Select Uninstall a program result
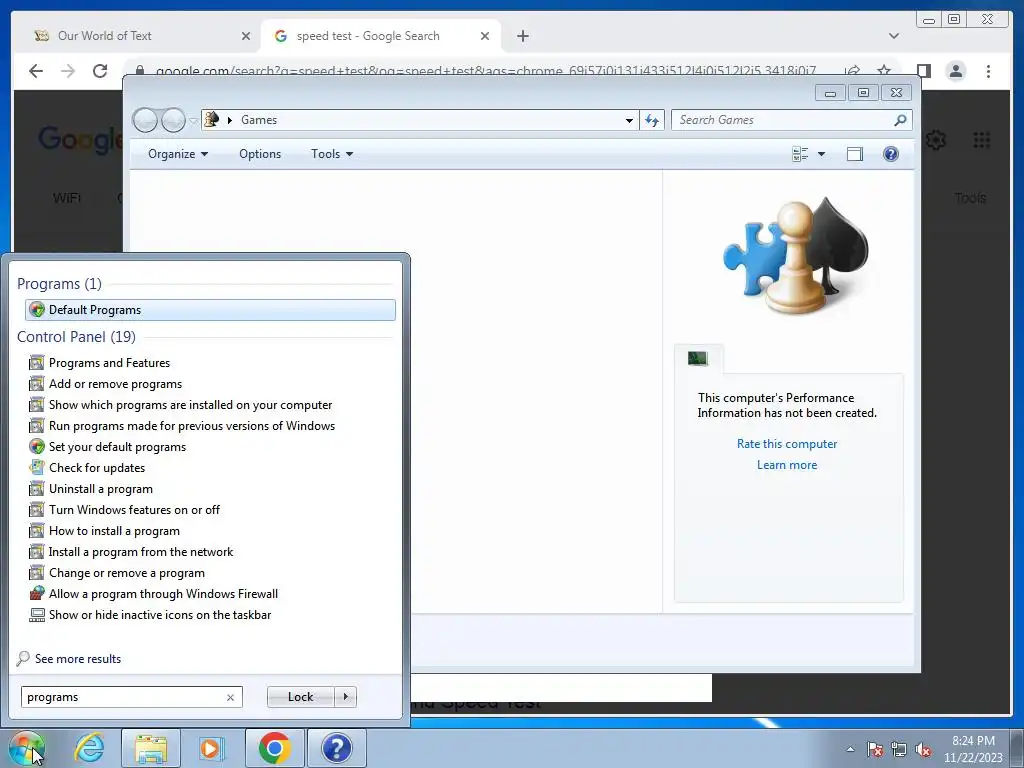Viewport: 1024px width, 768px height. point(101,488)
